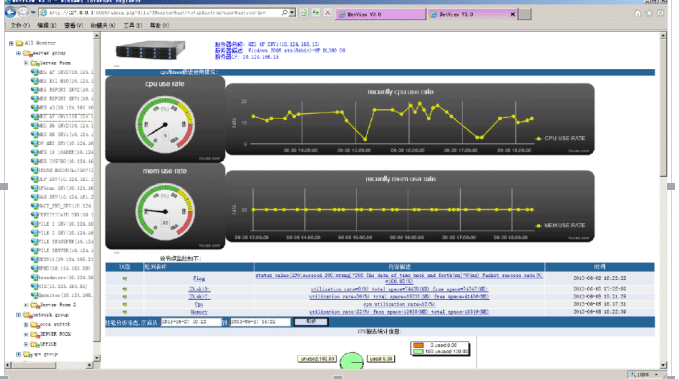Select the IPScan SRV server icon
This screenshot has height=379, width=679.
tap(35, 188)
